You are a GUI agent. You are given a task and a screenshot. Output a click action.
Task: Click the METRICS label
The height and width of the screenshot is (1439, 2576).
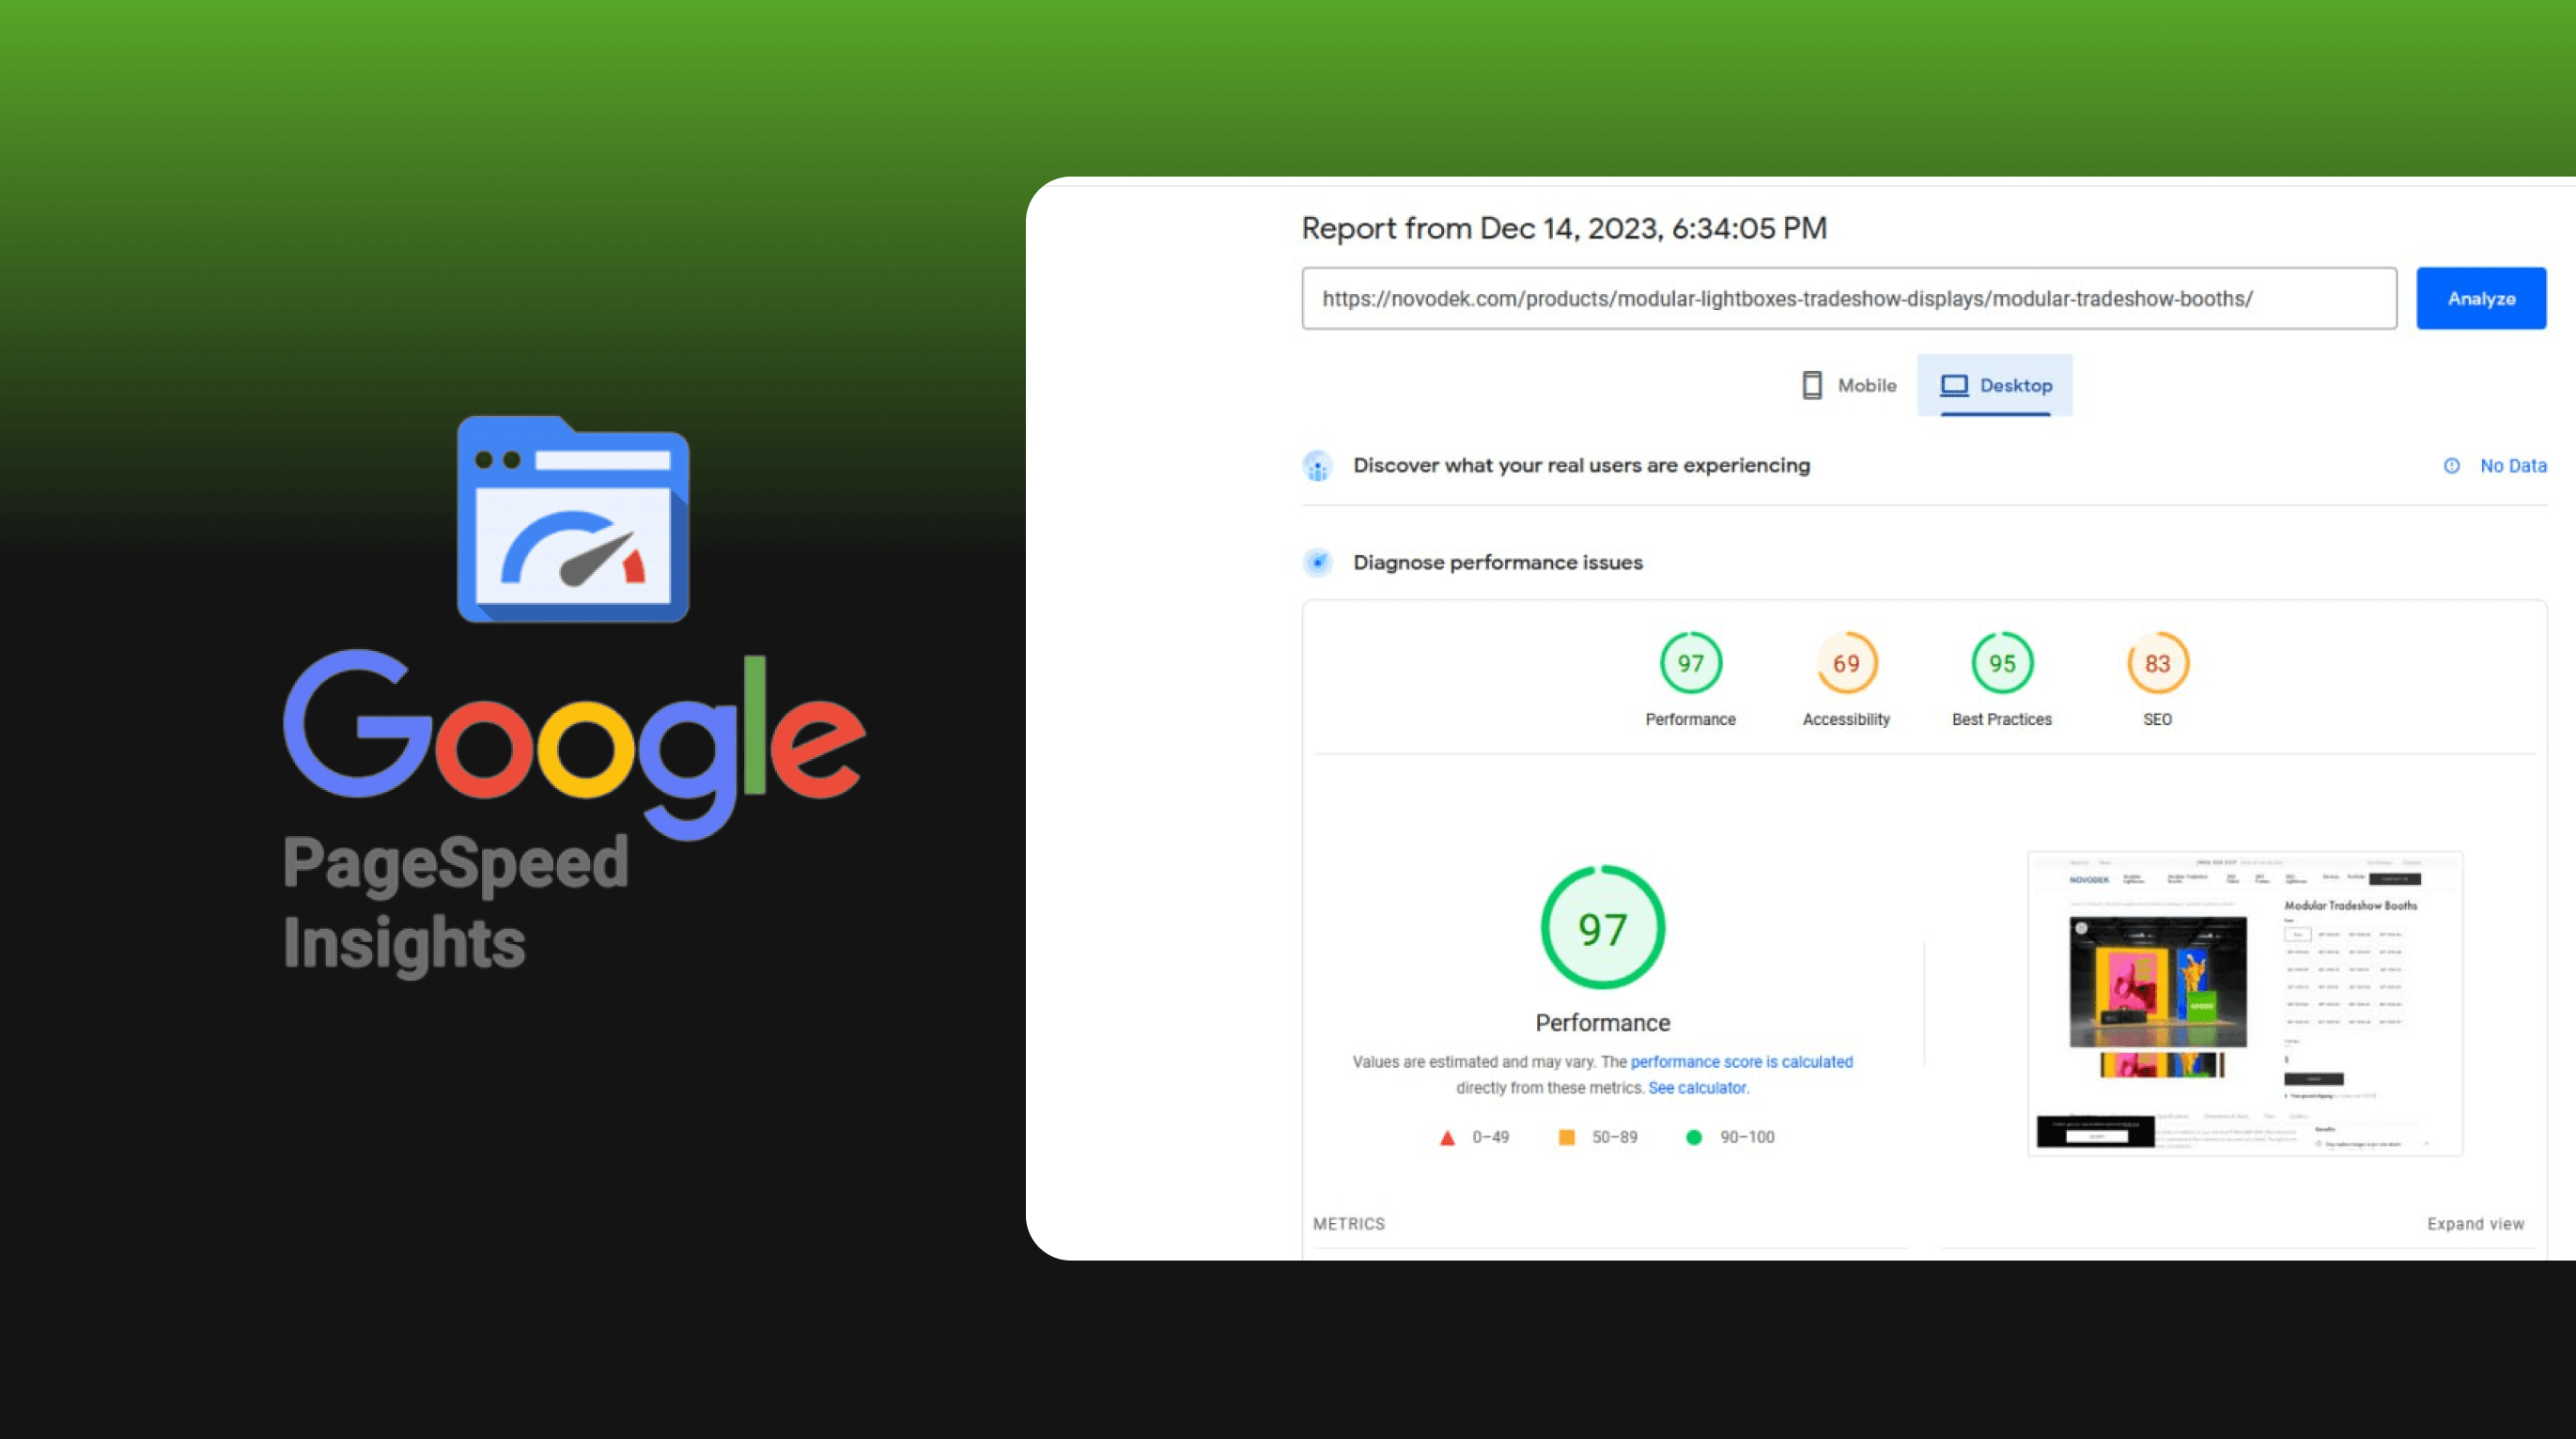point(1348,1224)
